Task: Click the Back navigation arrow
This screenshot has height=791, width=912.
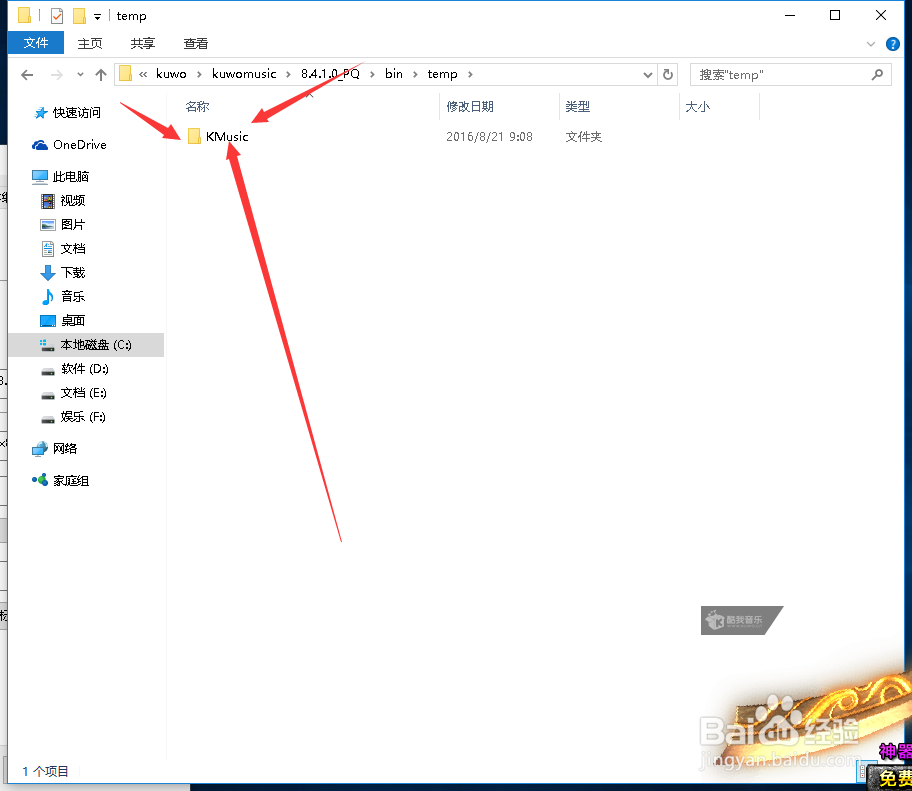Action: pyautogui.click(x=27, y=74)
